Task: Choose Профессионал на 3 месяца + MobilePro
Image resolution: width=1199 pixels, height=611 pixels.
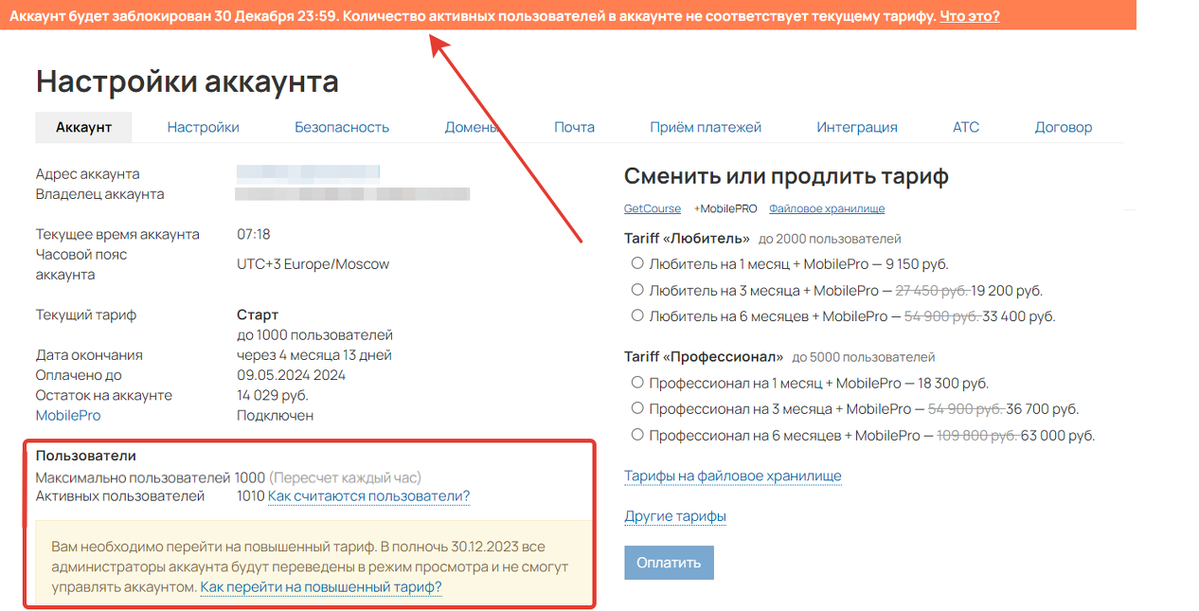Action: (637, 408)
